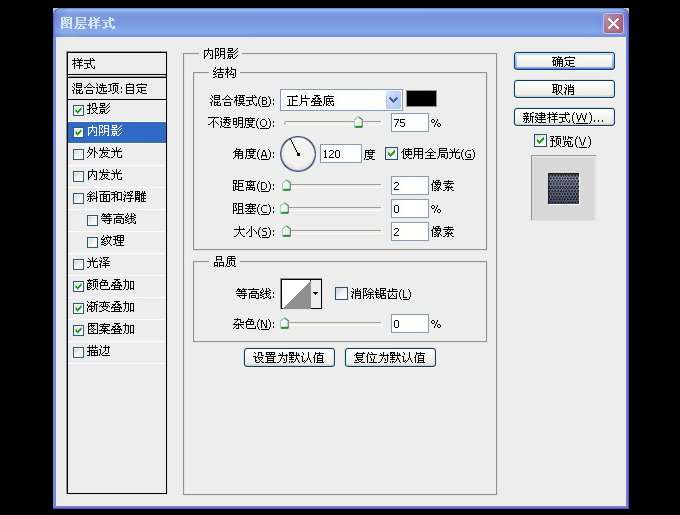Click the 确定 confirm button

coord(563,62)
